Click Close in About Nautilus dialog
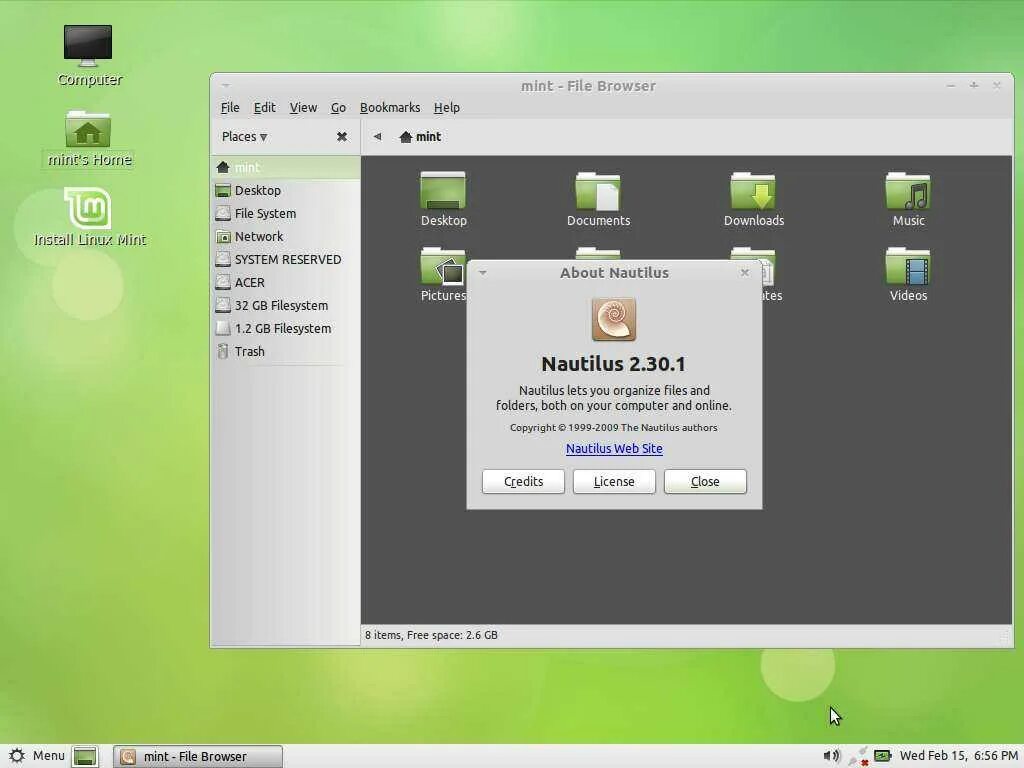This screenshot has height=768, width=1024. (x=705, y=481)
